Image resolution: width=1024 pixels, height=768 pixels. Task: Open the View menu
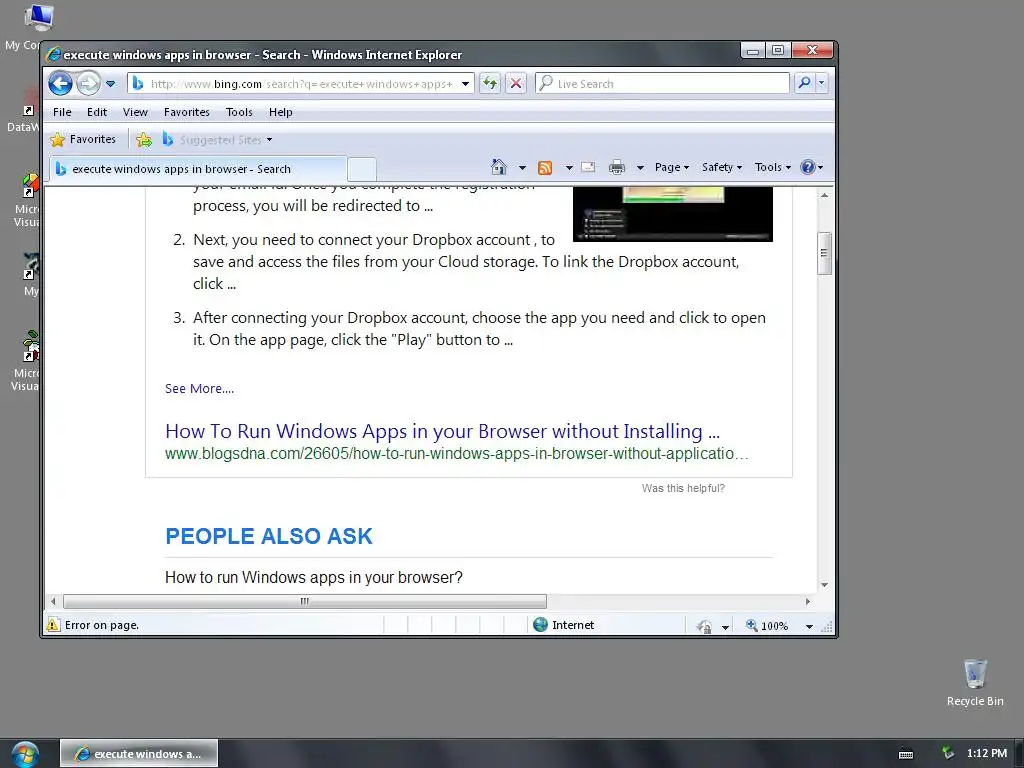(x=135, y=112)
